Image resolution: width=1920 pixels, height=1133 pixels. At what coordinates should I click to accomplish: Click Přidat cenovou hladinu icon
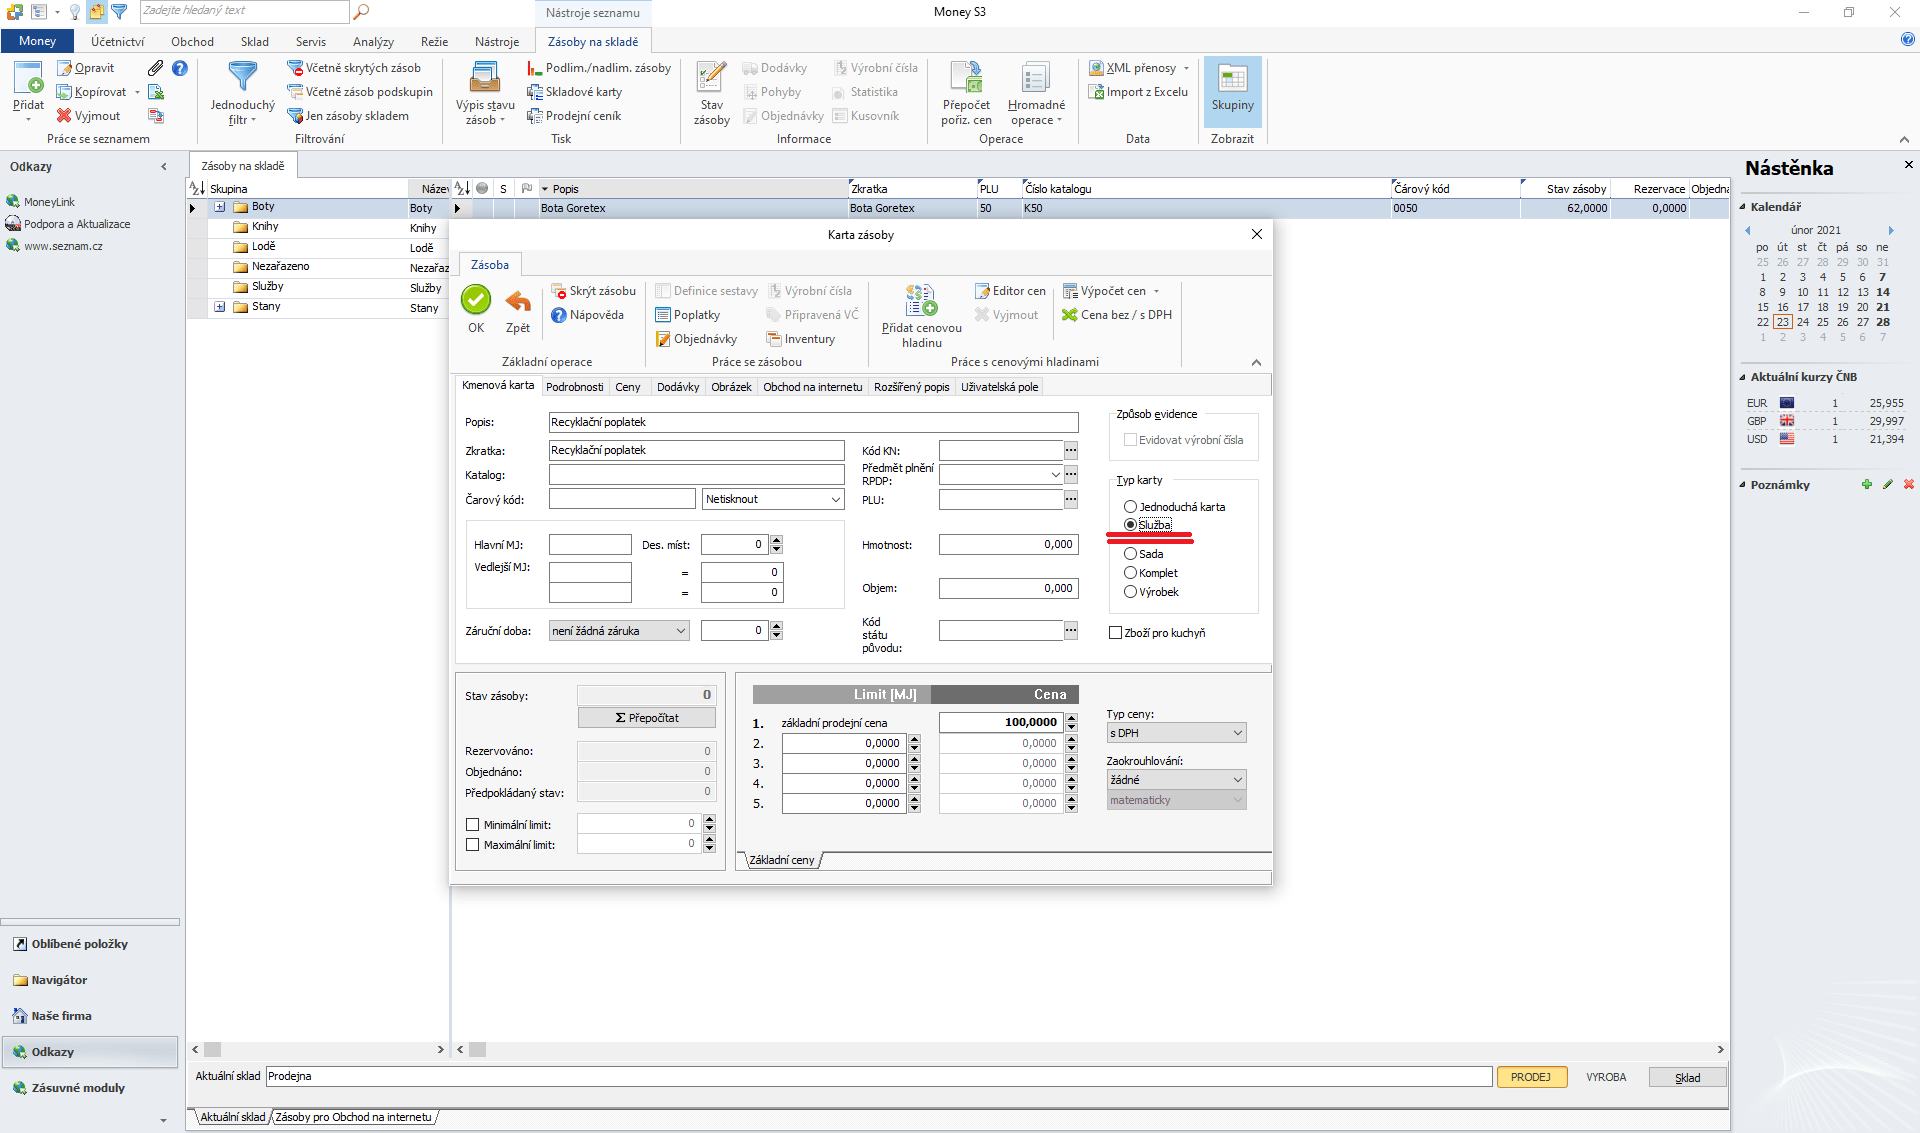[921, 301]
